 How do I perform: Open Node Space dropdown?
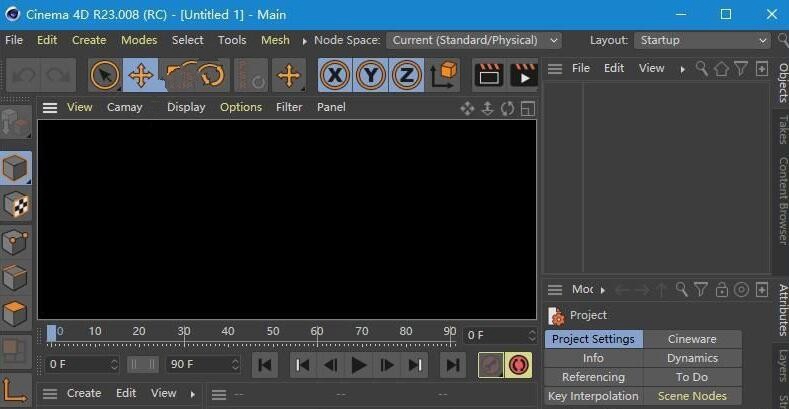point(474,40)
